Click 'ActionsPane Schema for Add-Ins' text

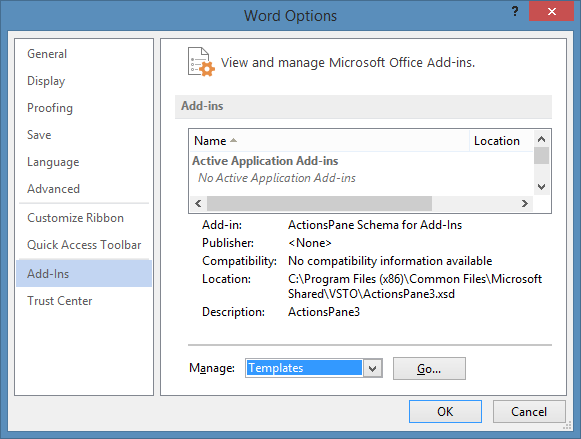coord(375,225)
